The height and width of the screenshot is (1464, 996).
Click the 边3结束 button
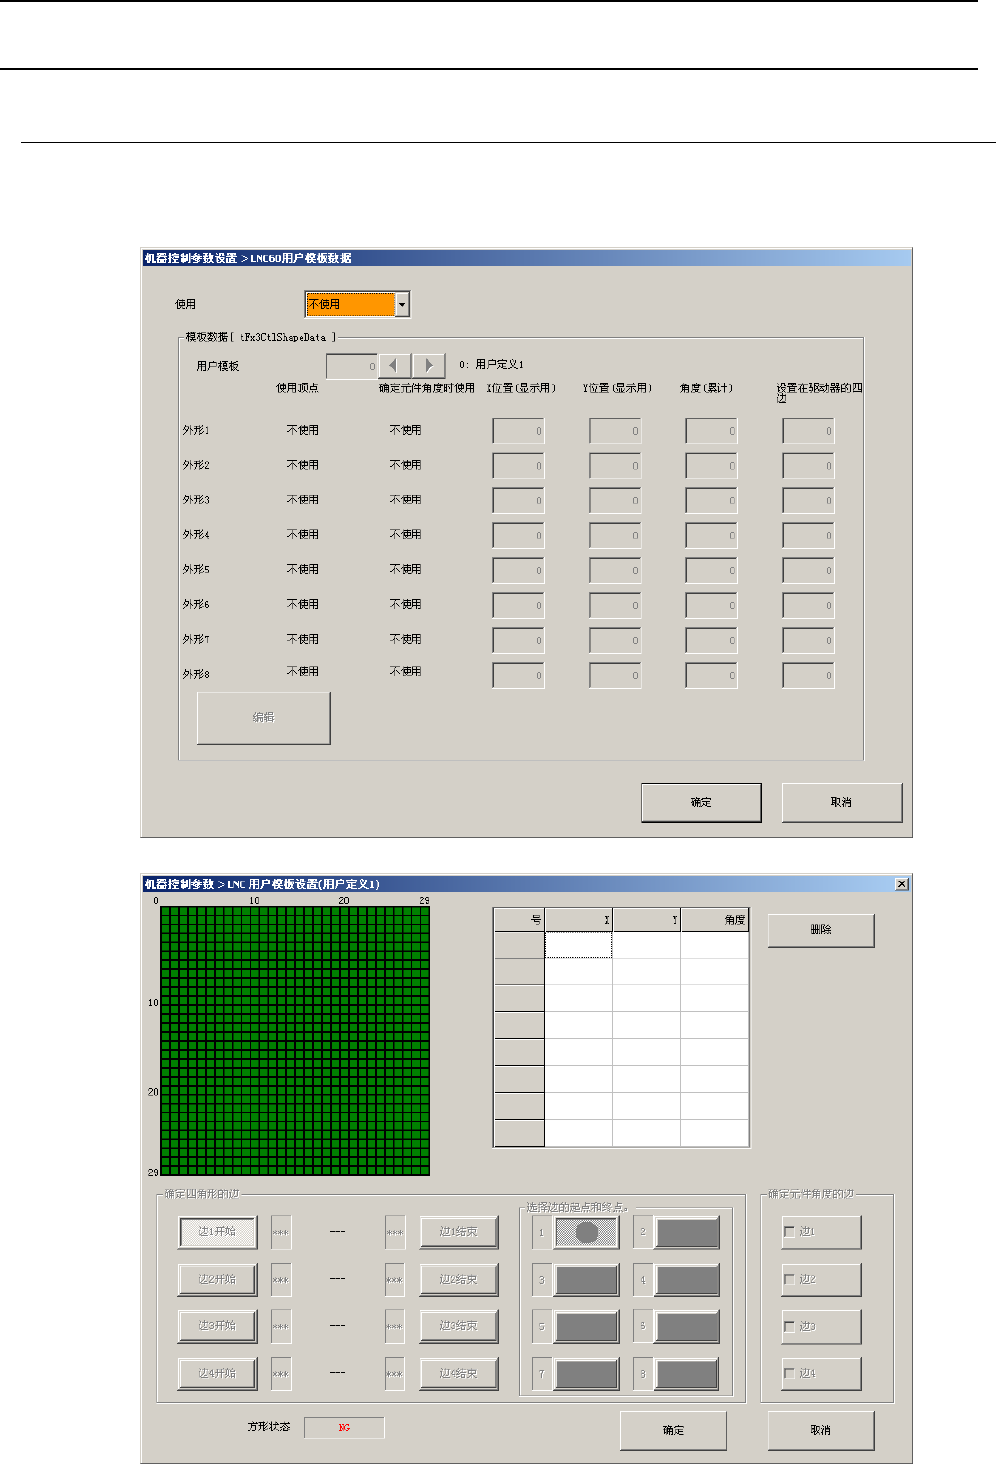pos(459,1326)
